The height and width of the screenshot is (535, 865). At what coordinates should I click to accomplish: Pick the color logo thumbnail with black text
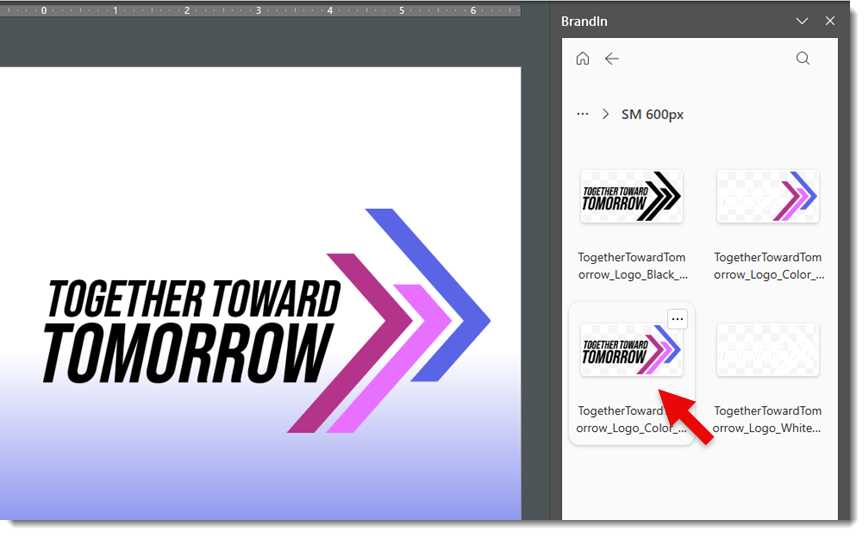click(x=631, y=350)
